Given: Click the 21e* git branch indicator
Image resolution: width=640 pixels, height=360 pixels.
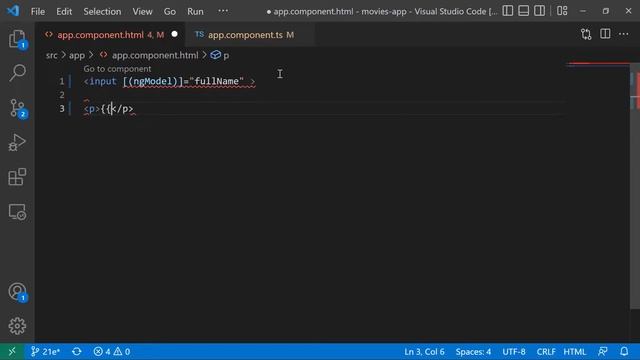Looking at the screenshot, I should (x=46, y=351).
